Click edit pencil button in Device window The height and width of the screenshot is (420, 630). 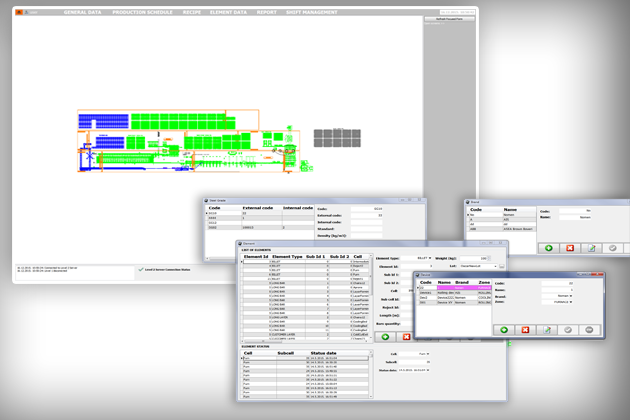click(x=547, y=329)
